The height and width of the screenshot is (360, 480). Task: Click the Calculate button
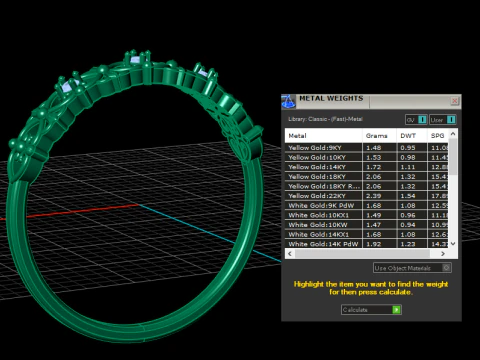(x=371, y=310)
